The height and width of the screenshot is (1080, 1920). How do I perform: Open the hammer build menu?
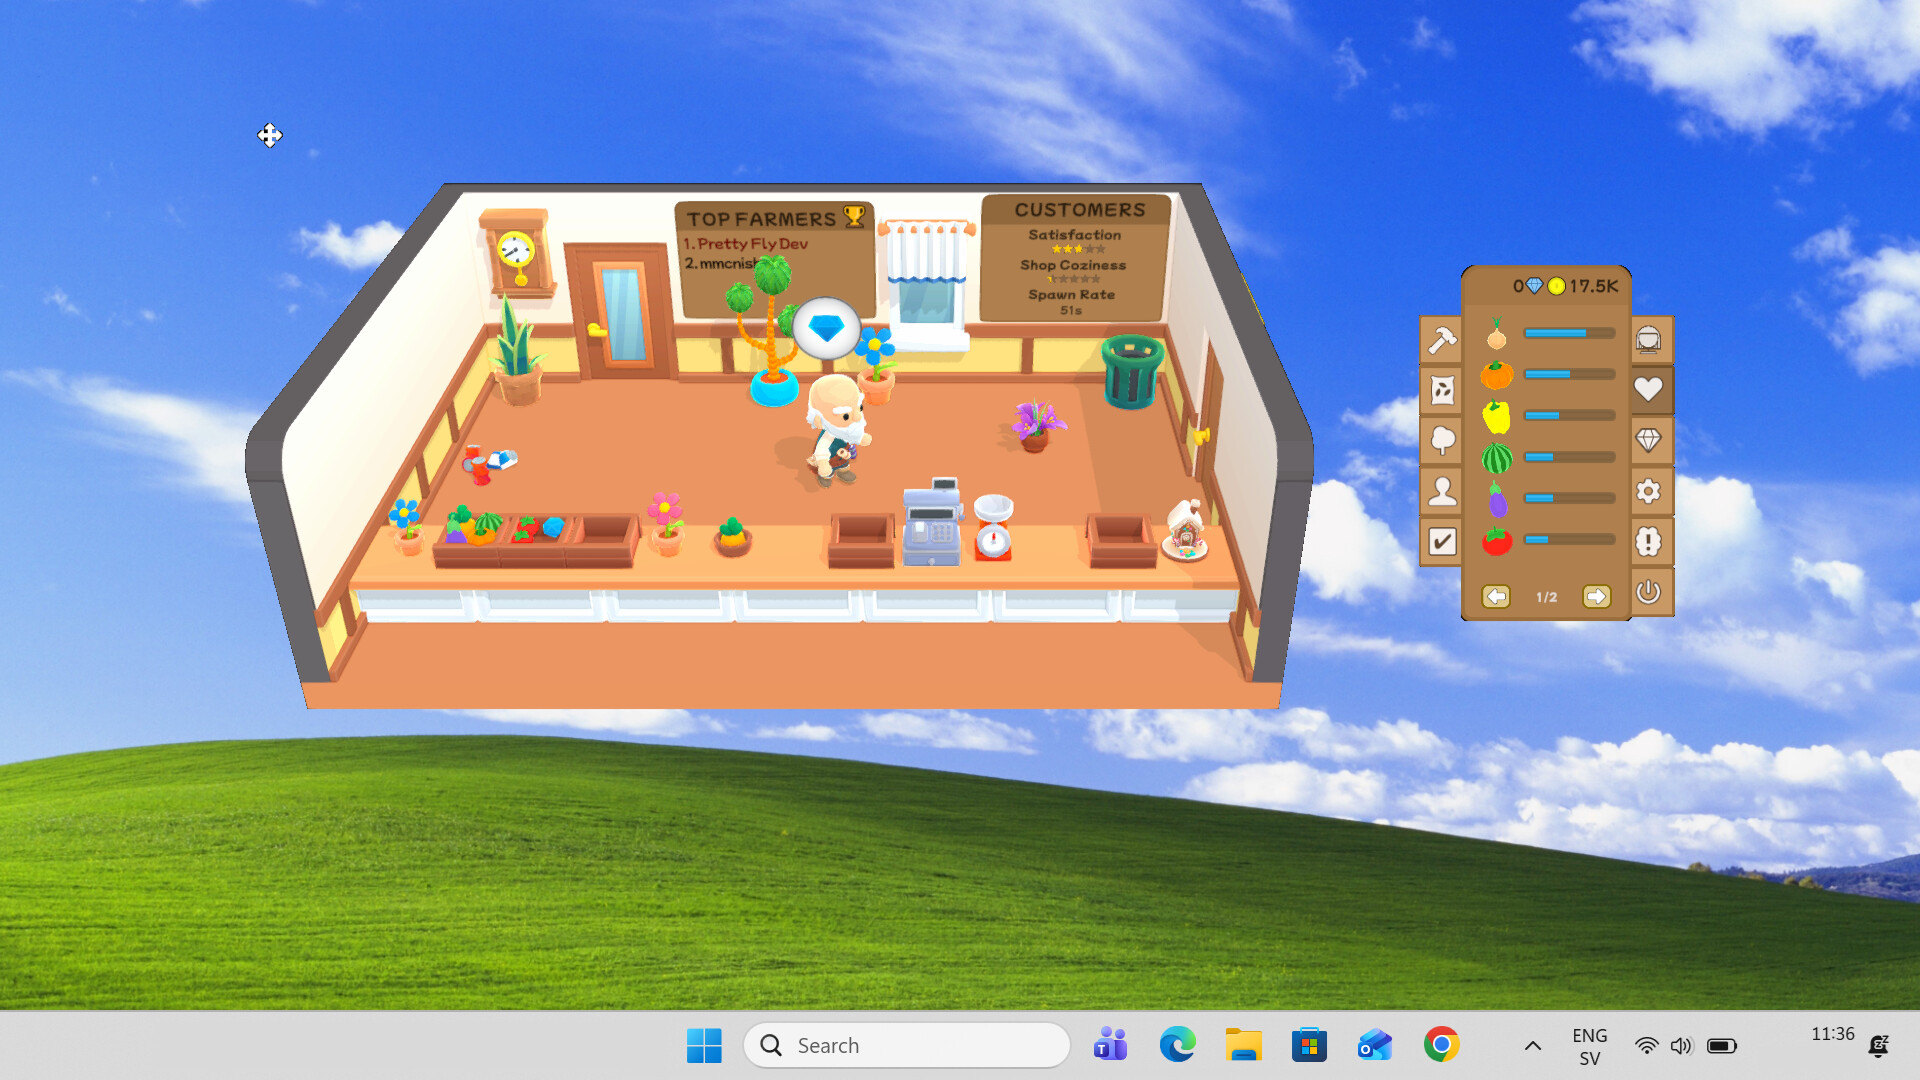click(1441, 340)
